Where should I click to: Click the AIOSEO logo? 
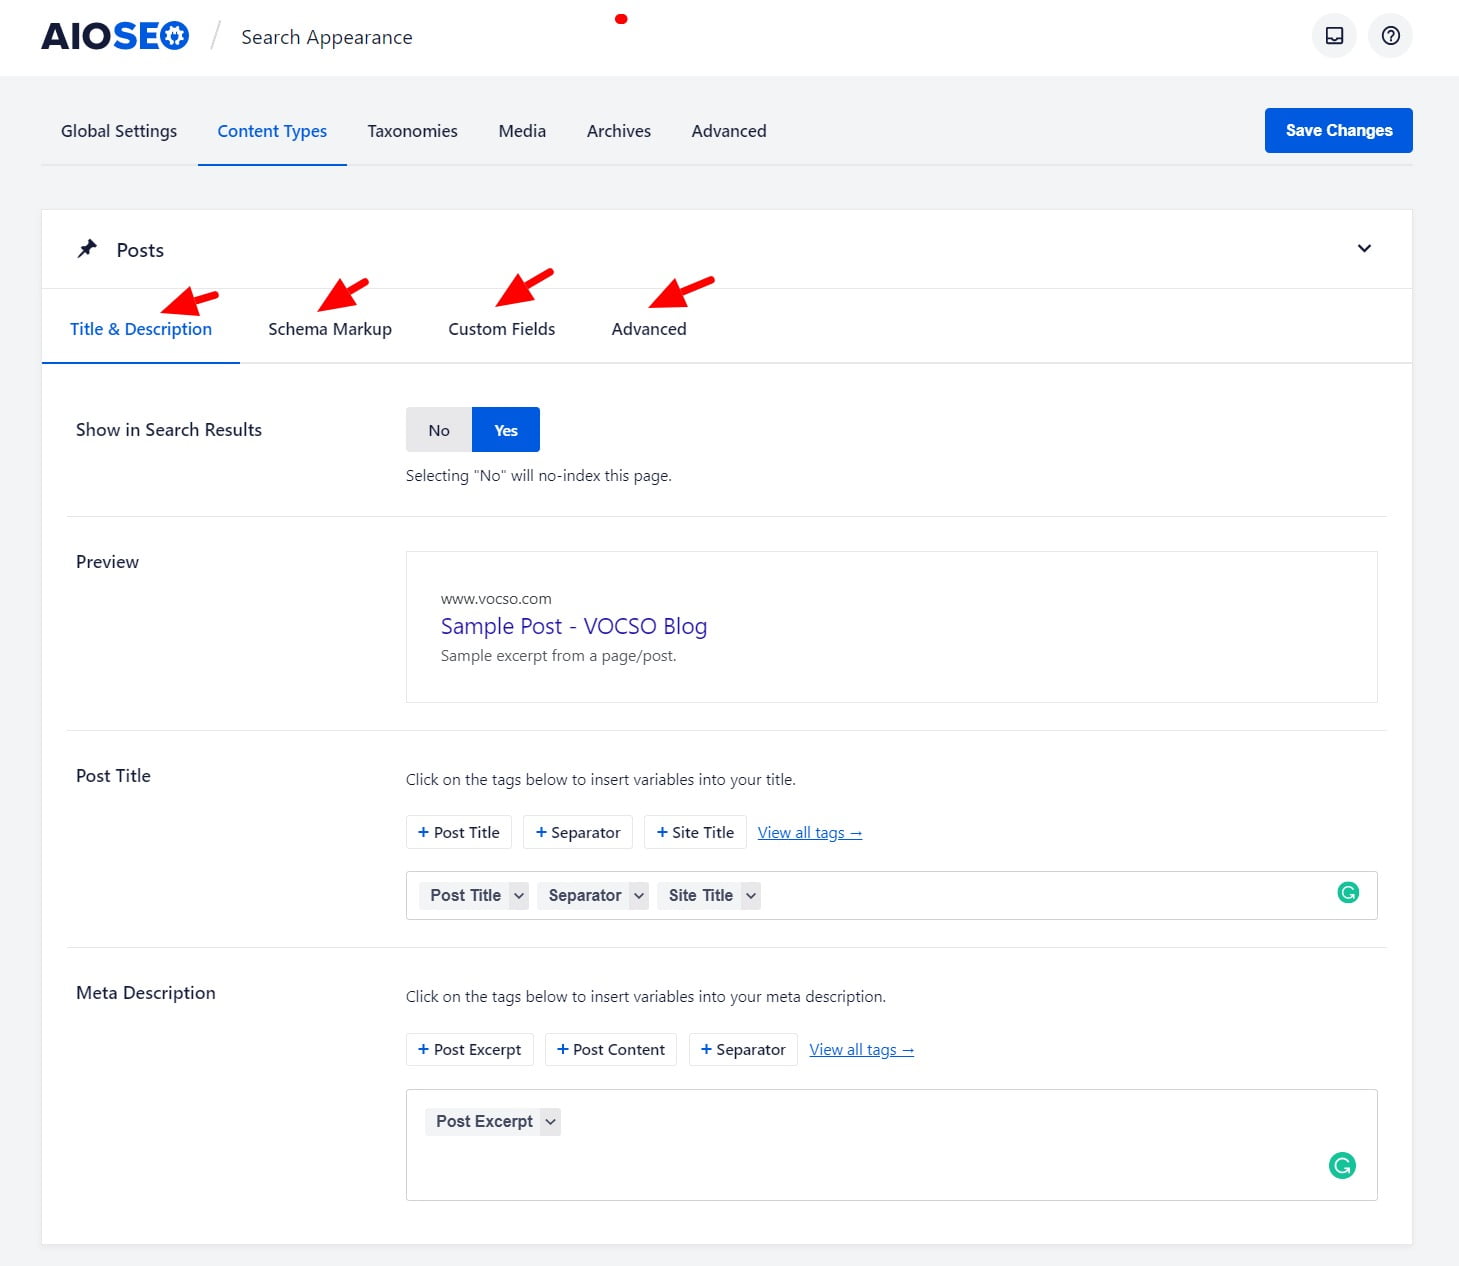tap(115, 37)
